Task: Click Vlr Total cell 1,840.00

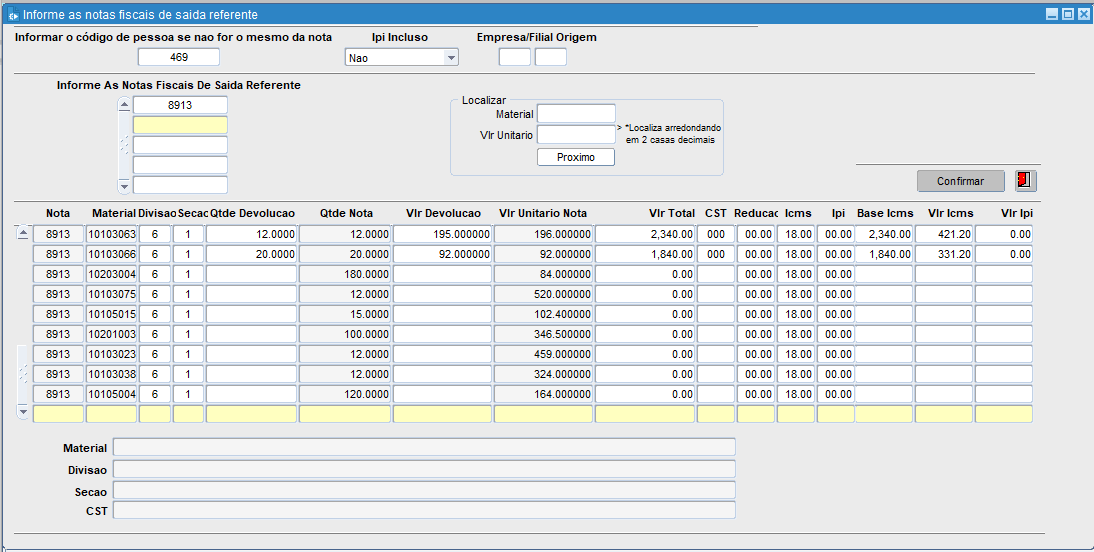Action: [x=645, y=254]
